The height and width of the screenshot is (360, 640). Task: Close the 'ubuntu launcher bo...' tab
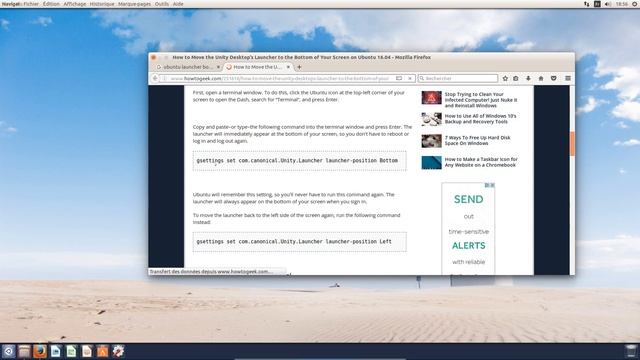218,67
